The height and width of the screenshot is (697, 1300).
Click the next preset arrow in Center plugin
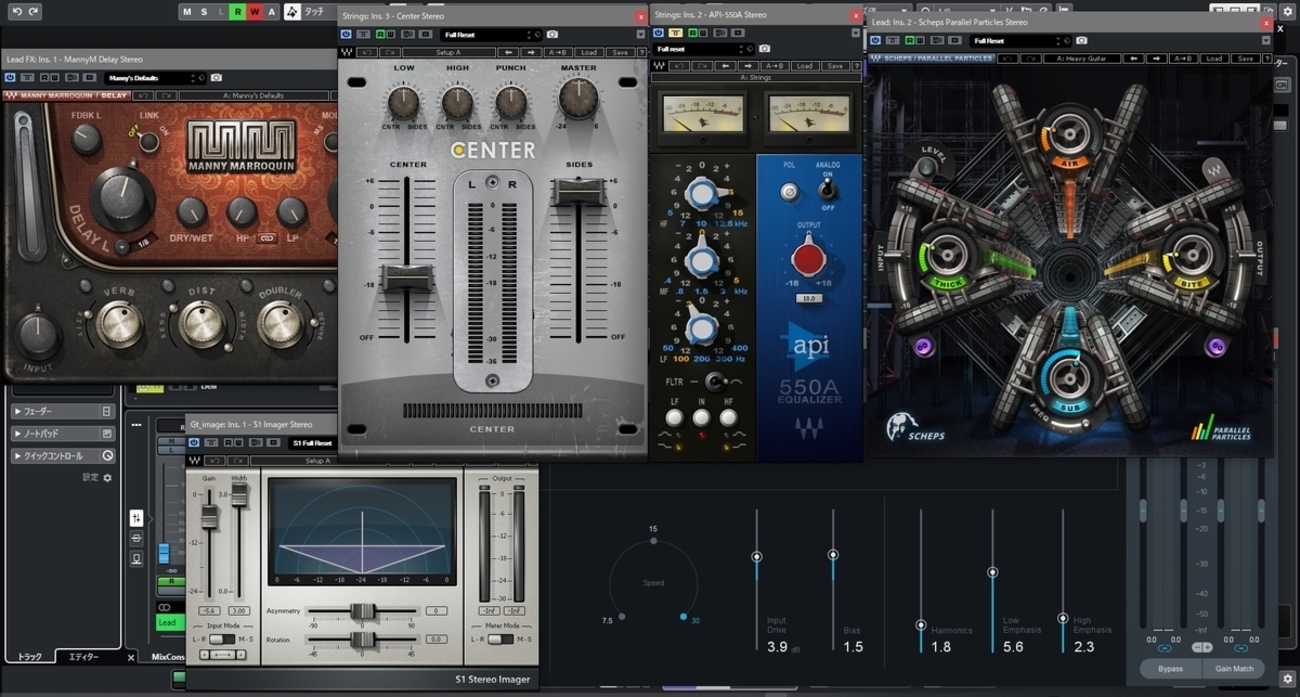[x=530, y=52]
